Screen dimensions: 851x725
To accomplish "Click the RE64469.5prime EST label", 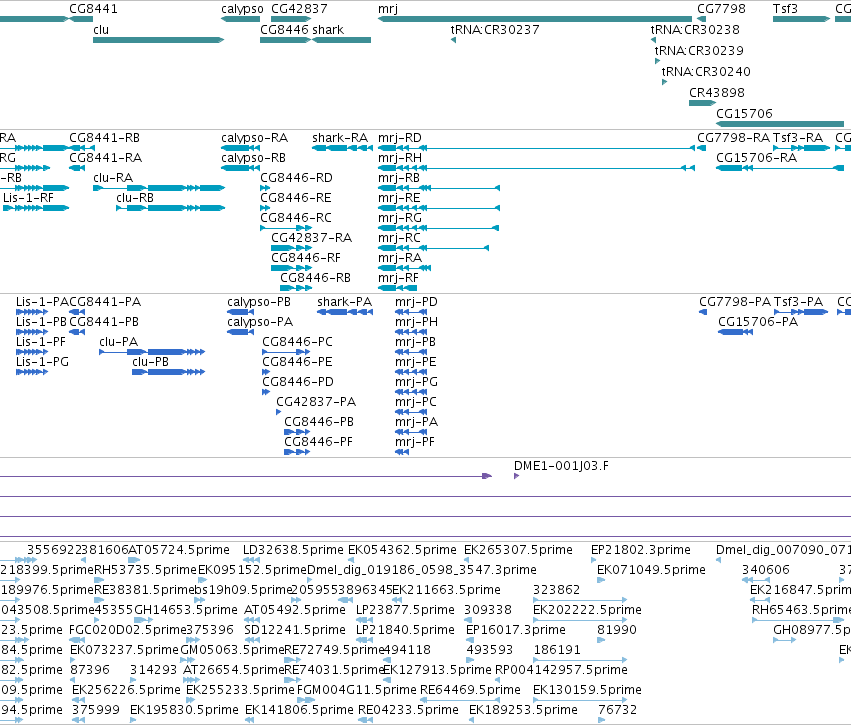I will [471, 690].
